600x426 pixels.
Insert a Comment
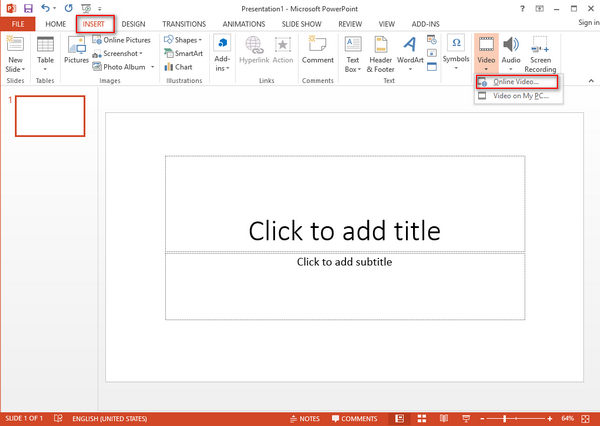[x=318, y=50]
